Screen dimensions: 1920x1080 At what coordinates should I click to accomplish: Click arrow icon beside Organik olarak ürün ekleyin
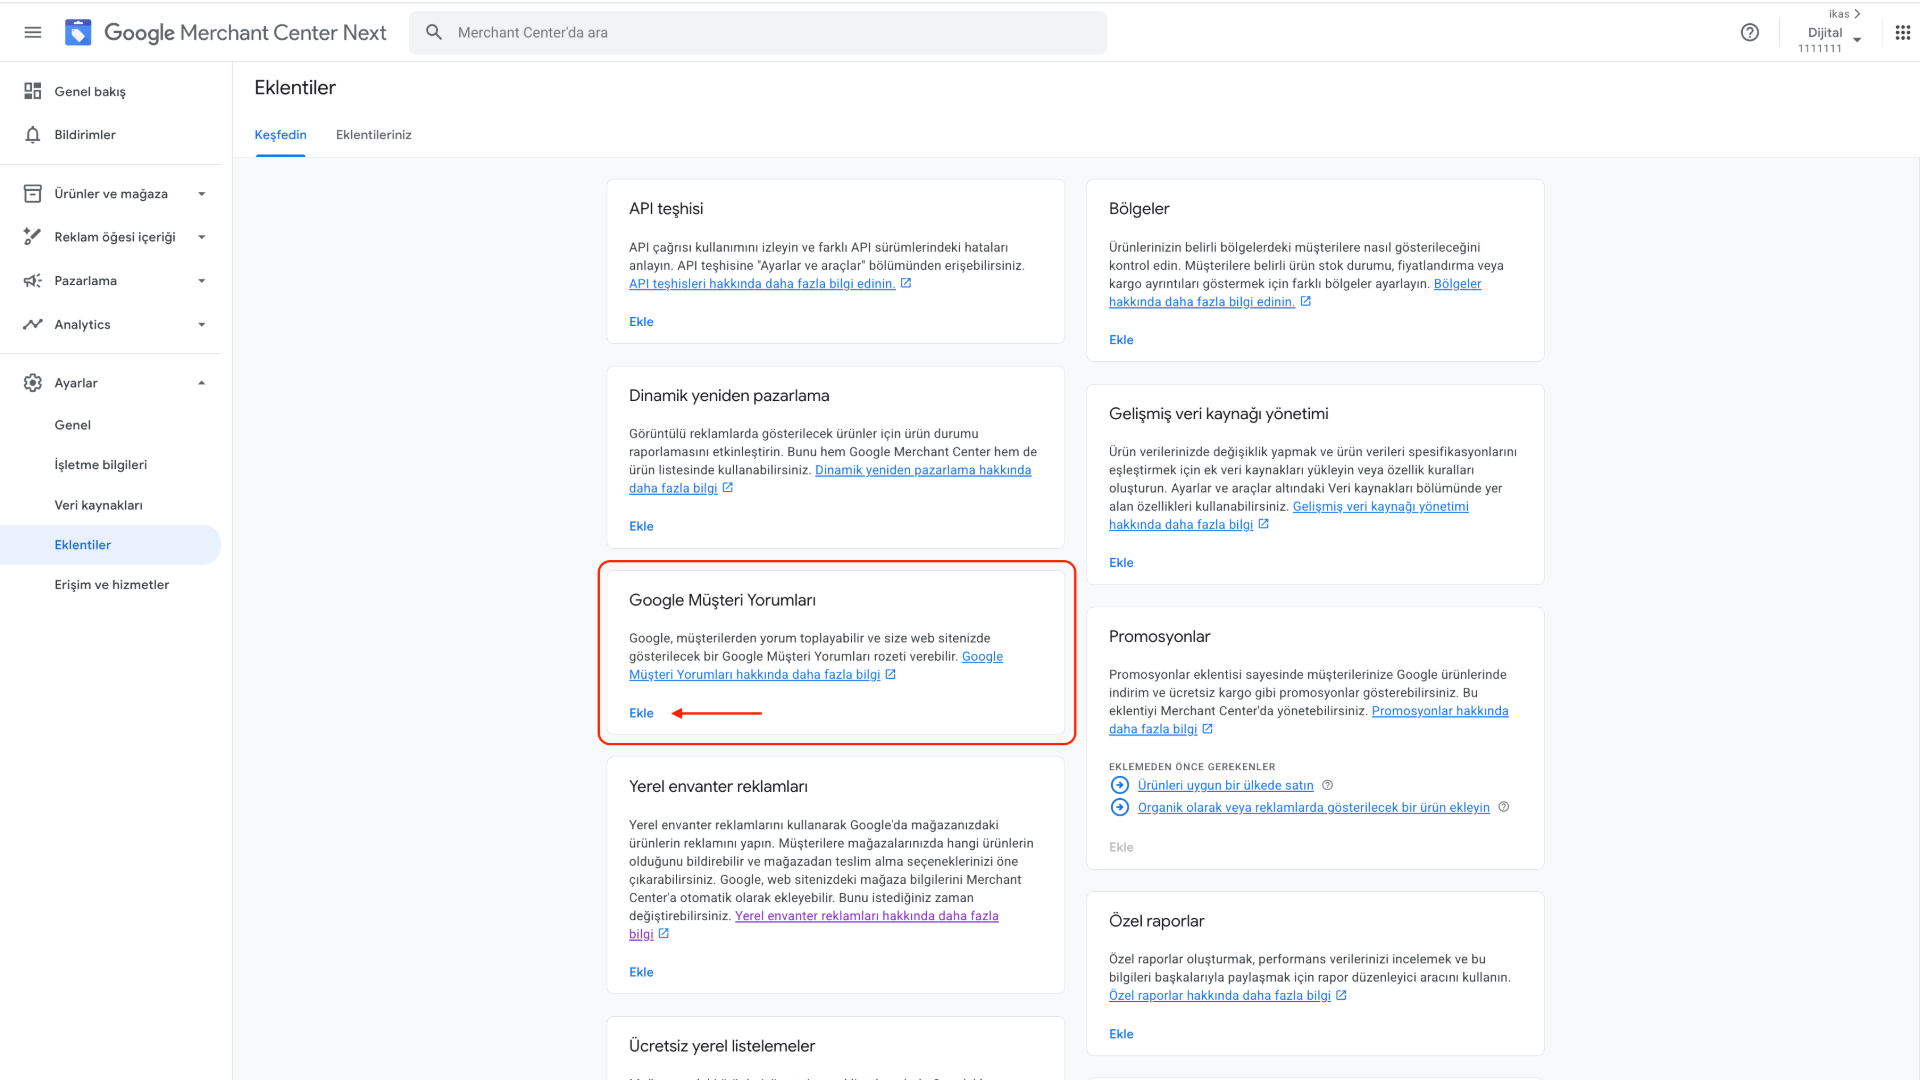pos(1120,807)
